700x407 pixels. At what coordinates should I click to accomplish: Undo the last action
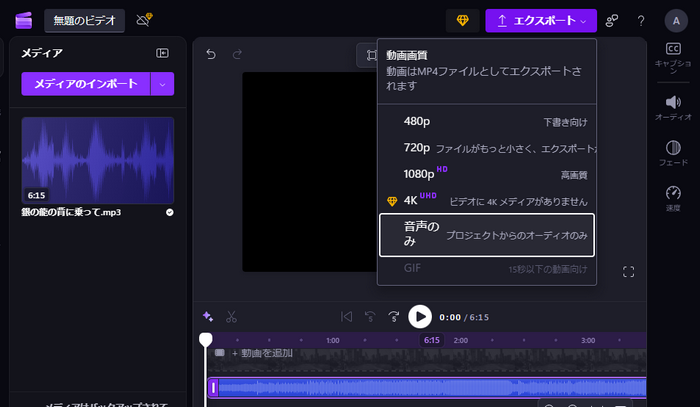pyautogui.click(x=211, y=54)
